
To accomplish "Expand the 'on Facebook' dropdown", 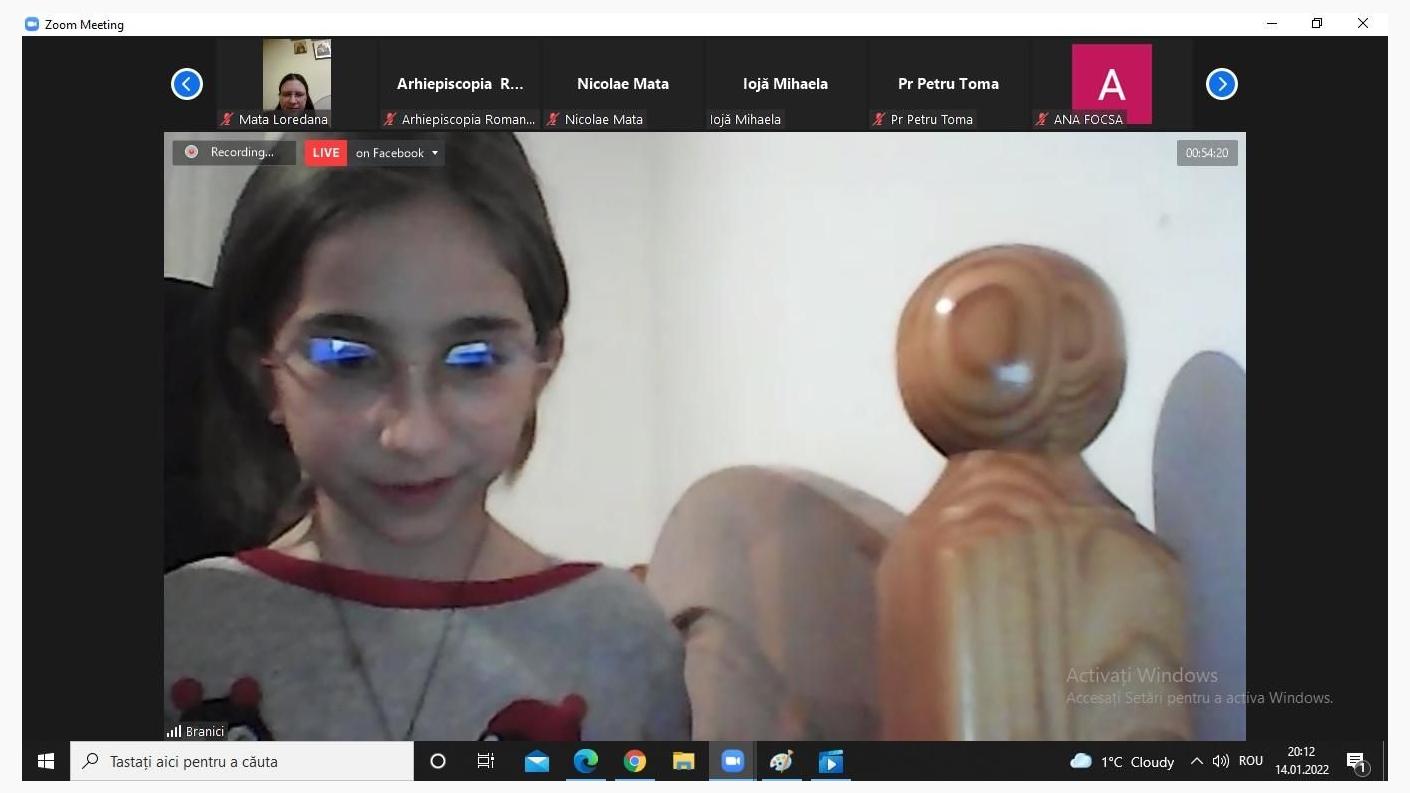I will pyautogui.click(x=396, y=153).
